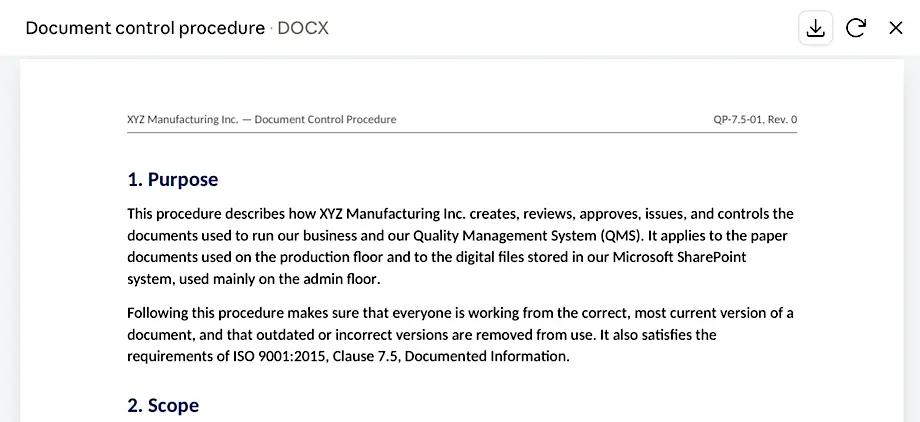The height and width of the screenshot is (422, 920).
Task: Click the words 'admin floor'
Action: click(340, 279)
